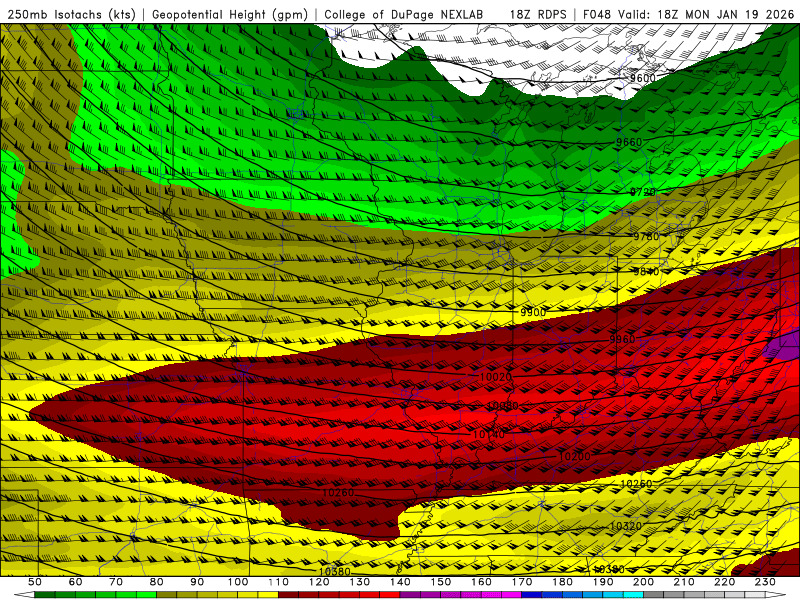Viewport: 800px width, 600px height.
Task: Select the 130 legend tick label
Action: click(359, 582)
